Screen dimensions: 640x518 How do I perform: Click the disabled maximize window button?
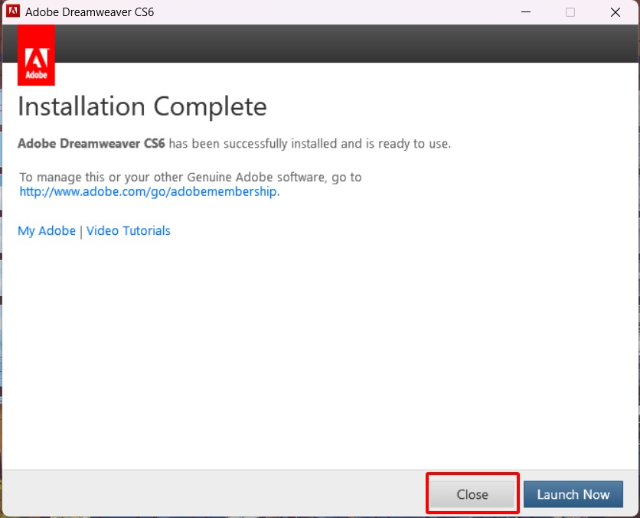click(570, 12)
